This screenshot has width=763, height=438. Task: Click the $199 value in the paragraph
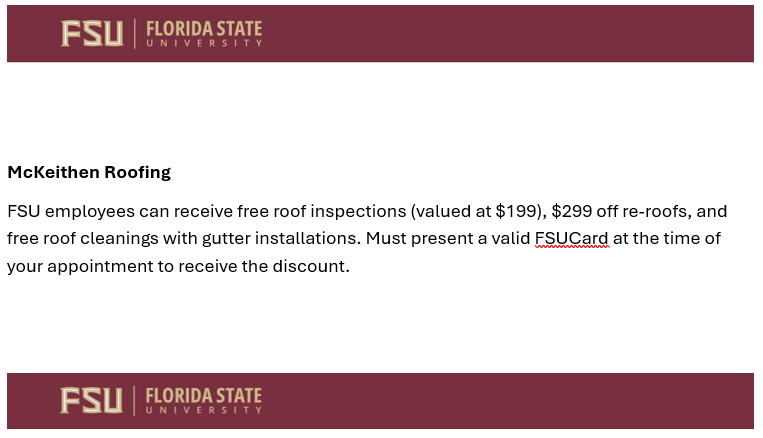pyautogui.click(x=518, y=212)
